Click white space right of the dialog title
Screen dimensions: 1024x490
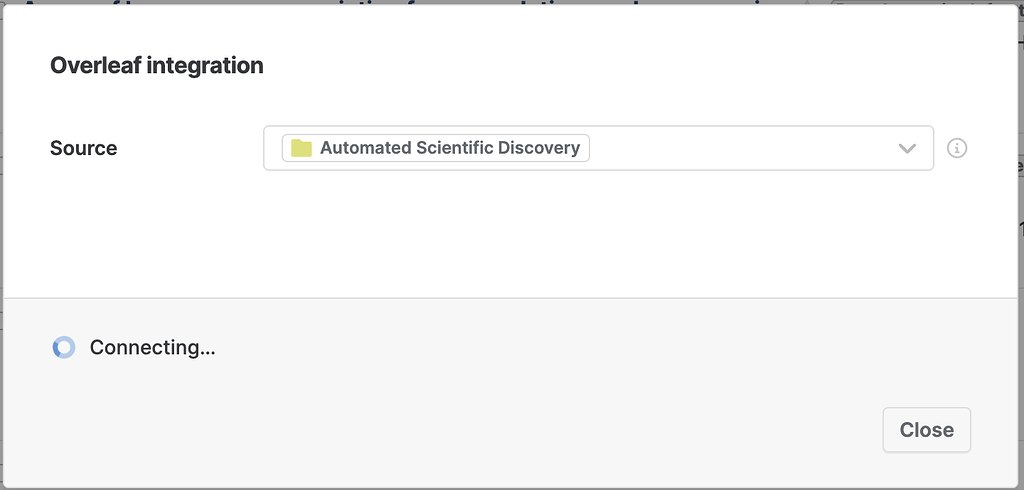click(600, 66)
